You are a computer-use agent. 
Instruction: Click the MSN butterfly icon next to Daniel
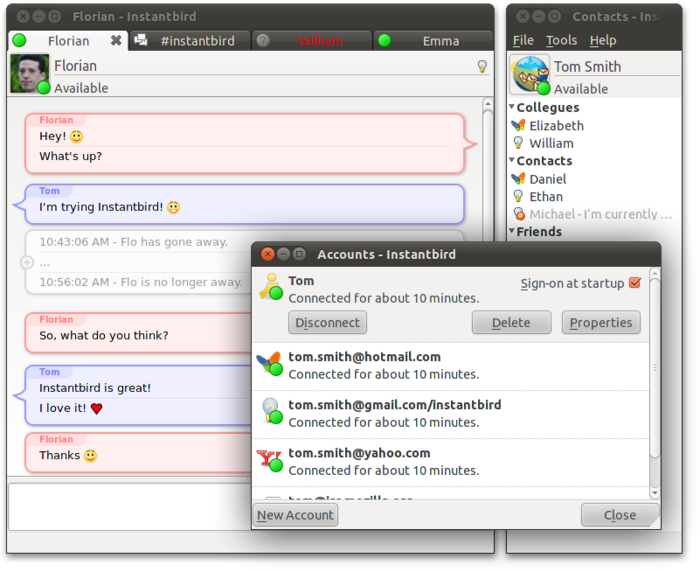518,179
